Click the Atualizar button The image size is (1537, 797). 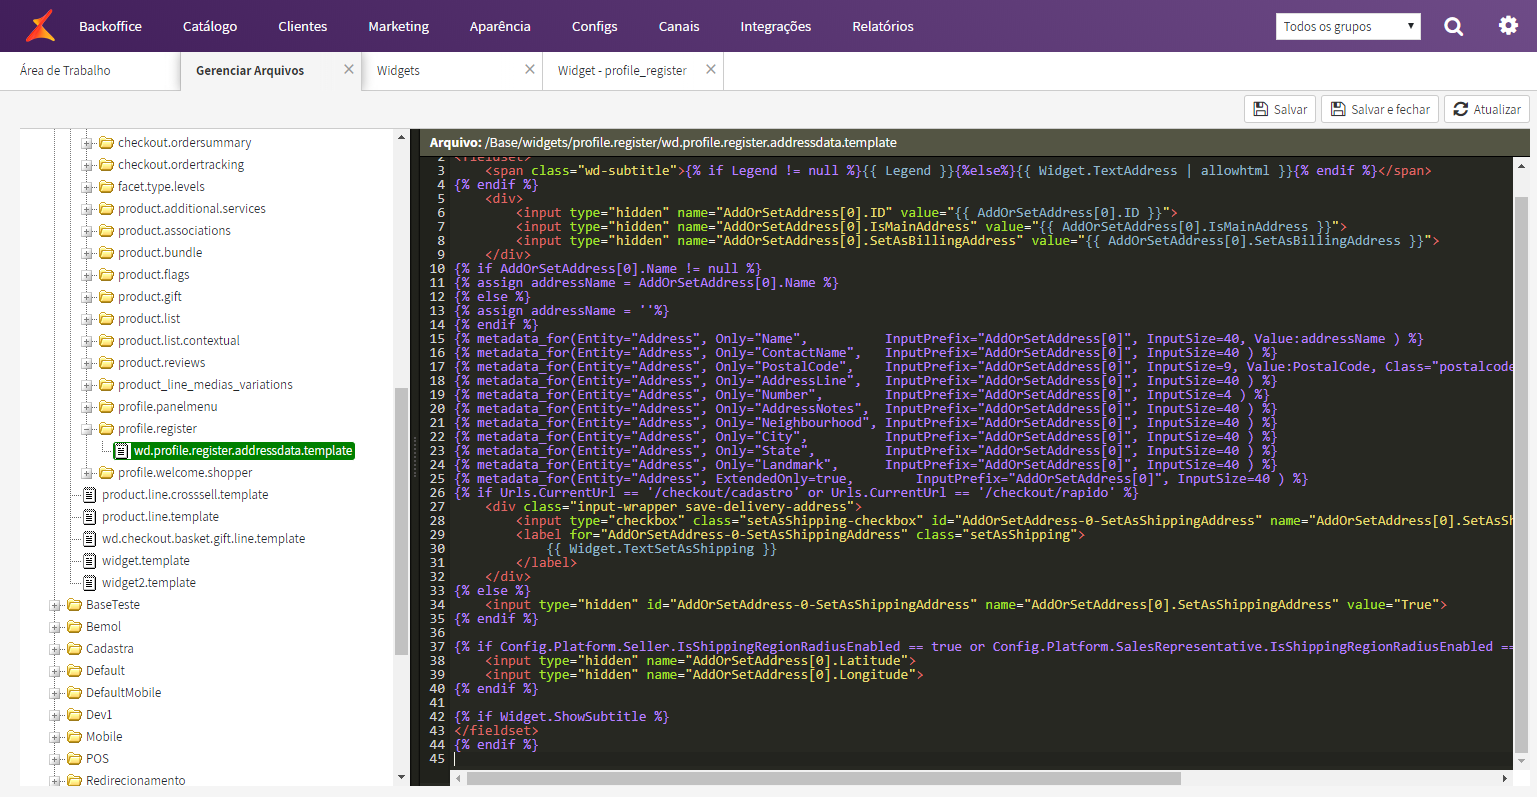pyautogui.click(x=1487, y=109)
